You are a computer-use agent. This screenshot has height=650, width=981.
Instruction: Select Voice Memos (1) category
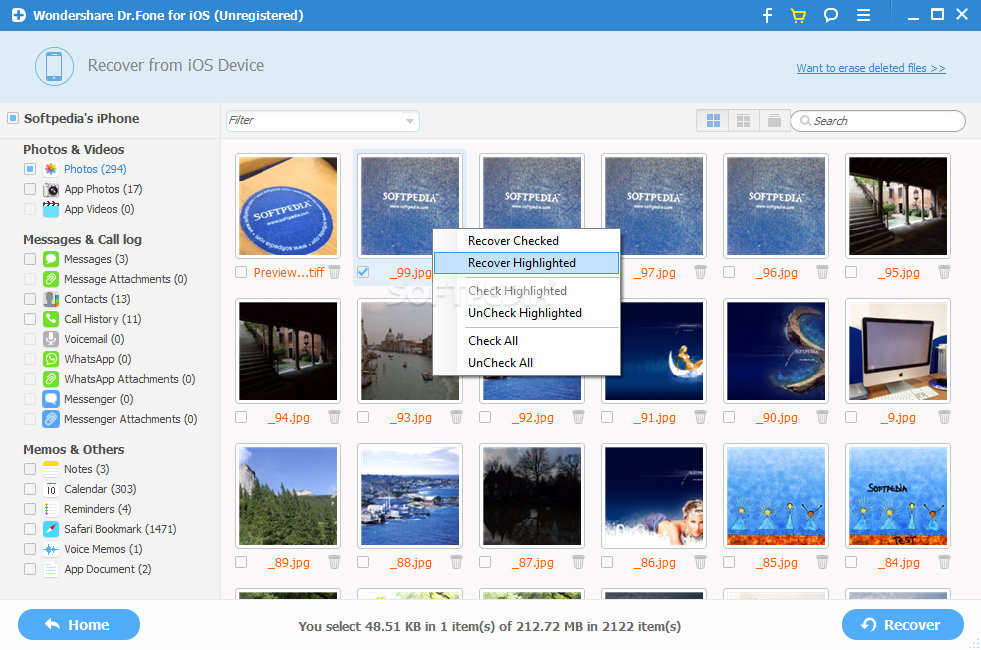point(103,549)
